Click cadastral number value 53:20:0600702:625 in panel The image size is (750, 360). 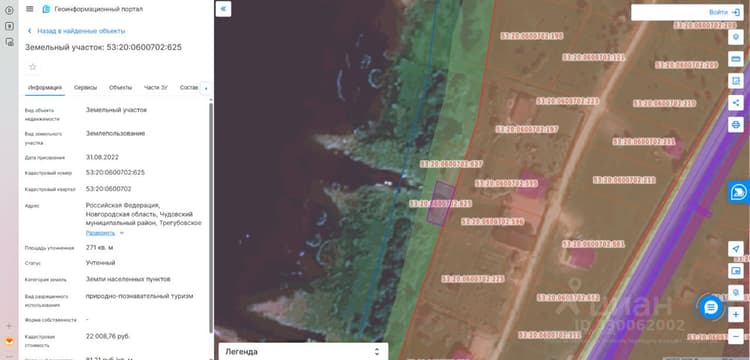pos(115,173)
